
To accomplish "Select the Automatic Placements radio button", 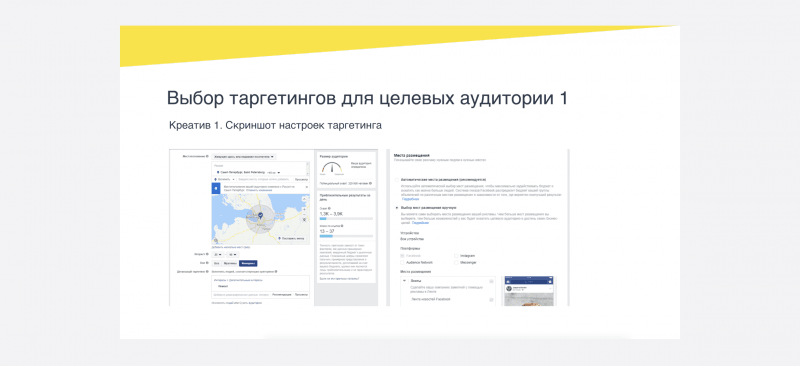I will (x=396, y=180).
